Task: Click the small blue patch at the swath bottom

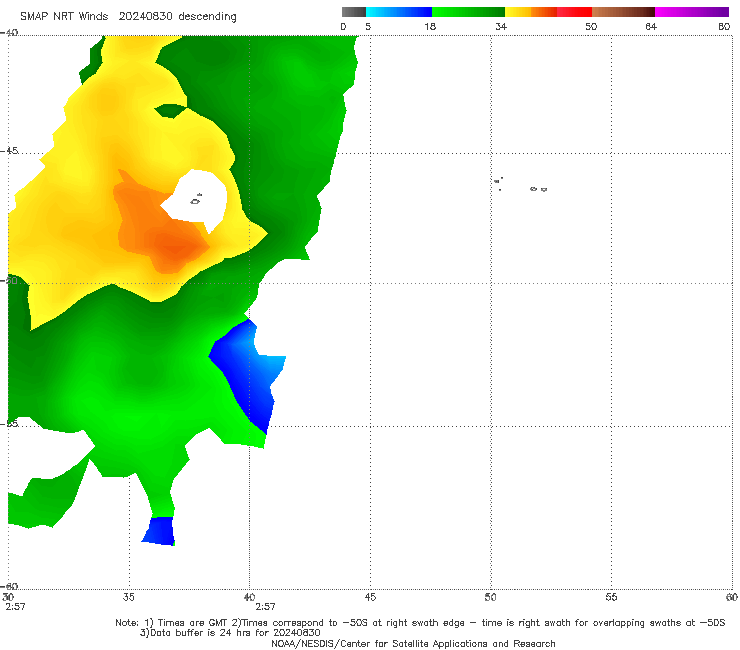Action: tap(160, 531)
